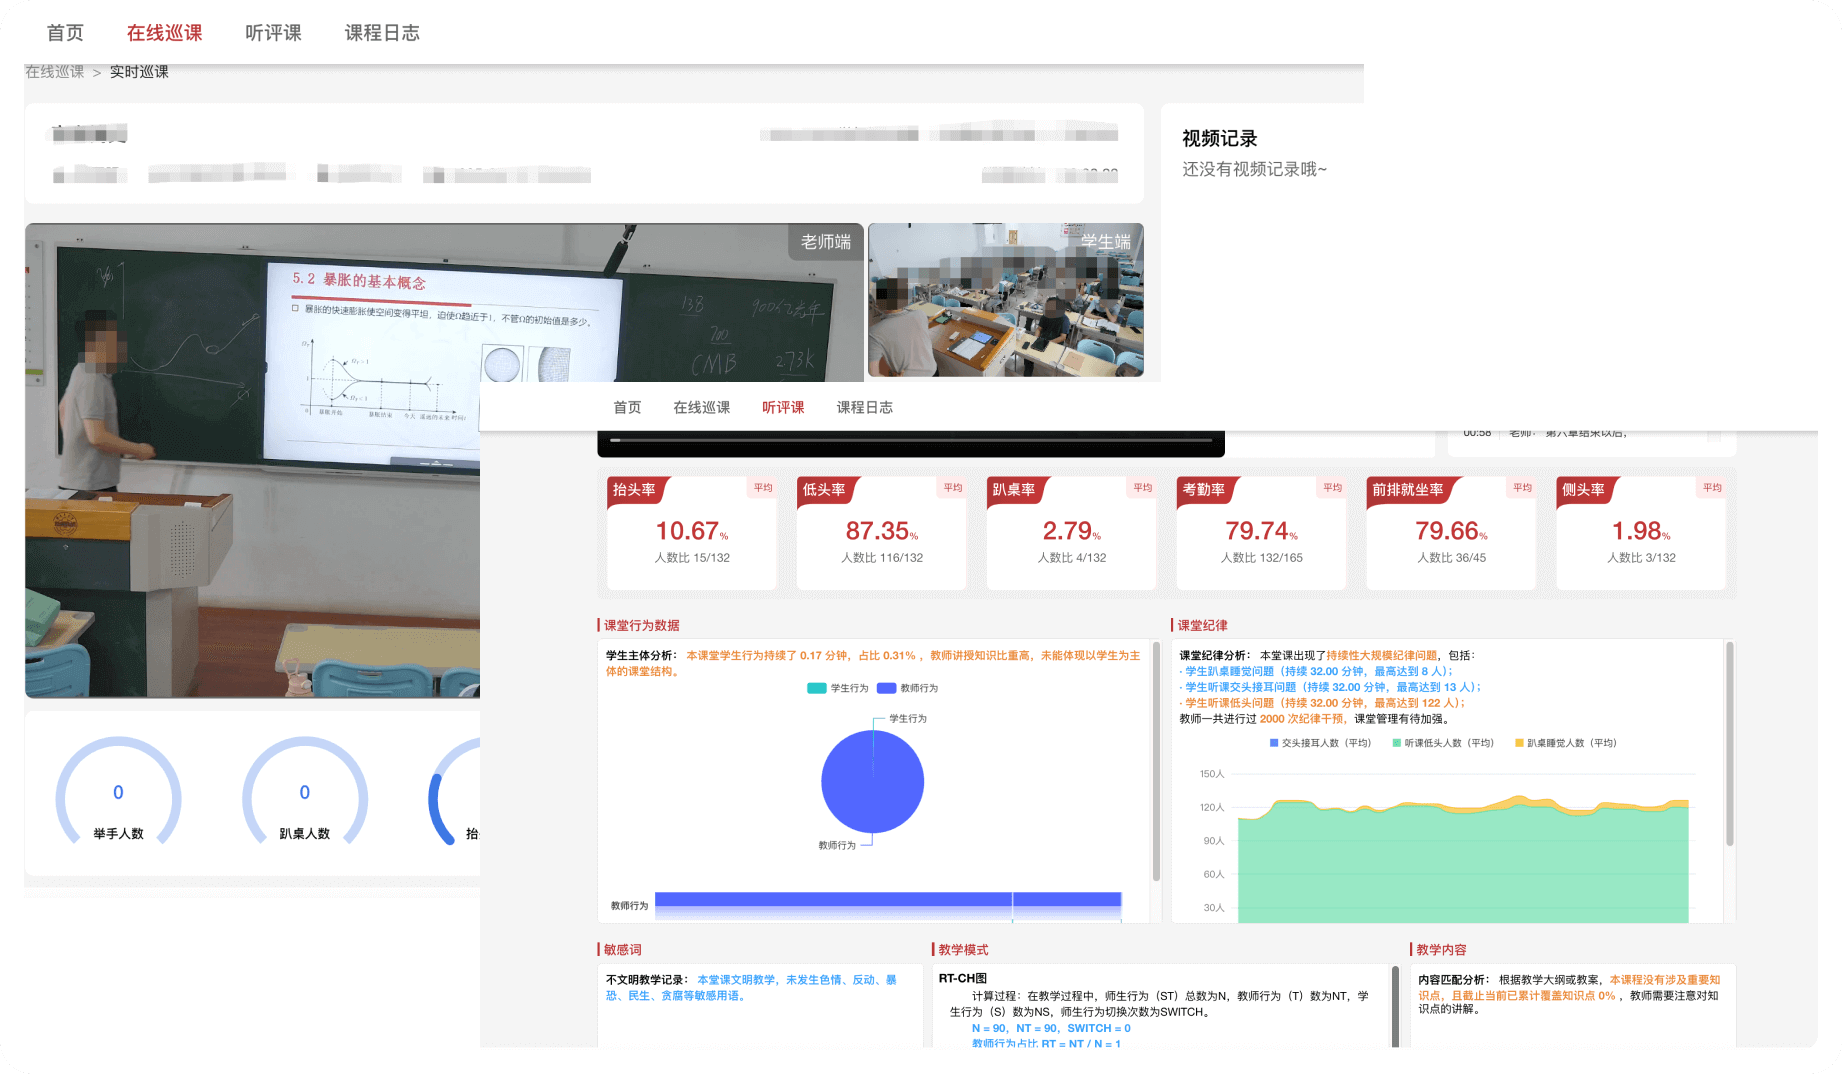Select the 举手人数 gauge
This screenshot has height=1074, width=1842.
point(118,797)
